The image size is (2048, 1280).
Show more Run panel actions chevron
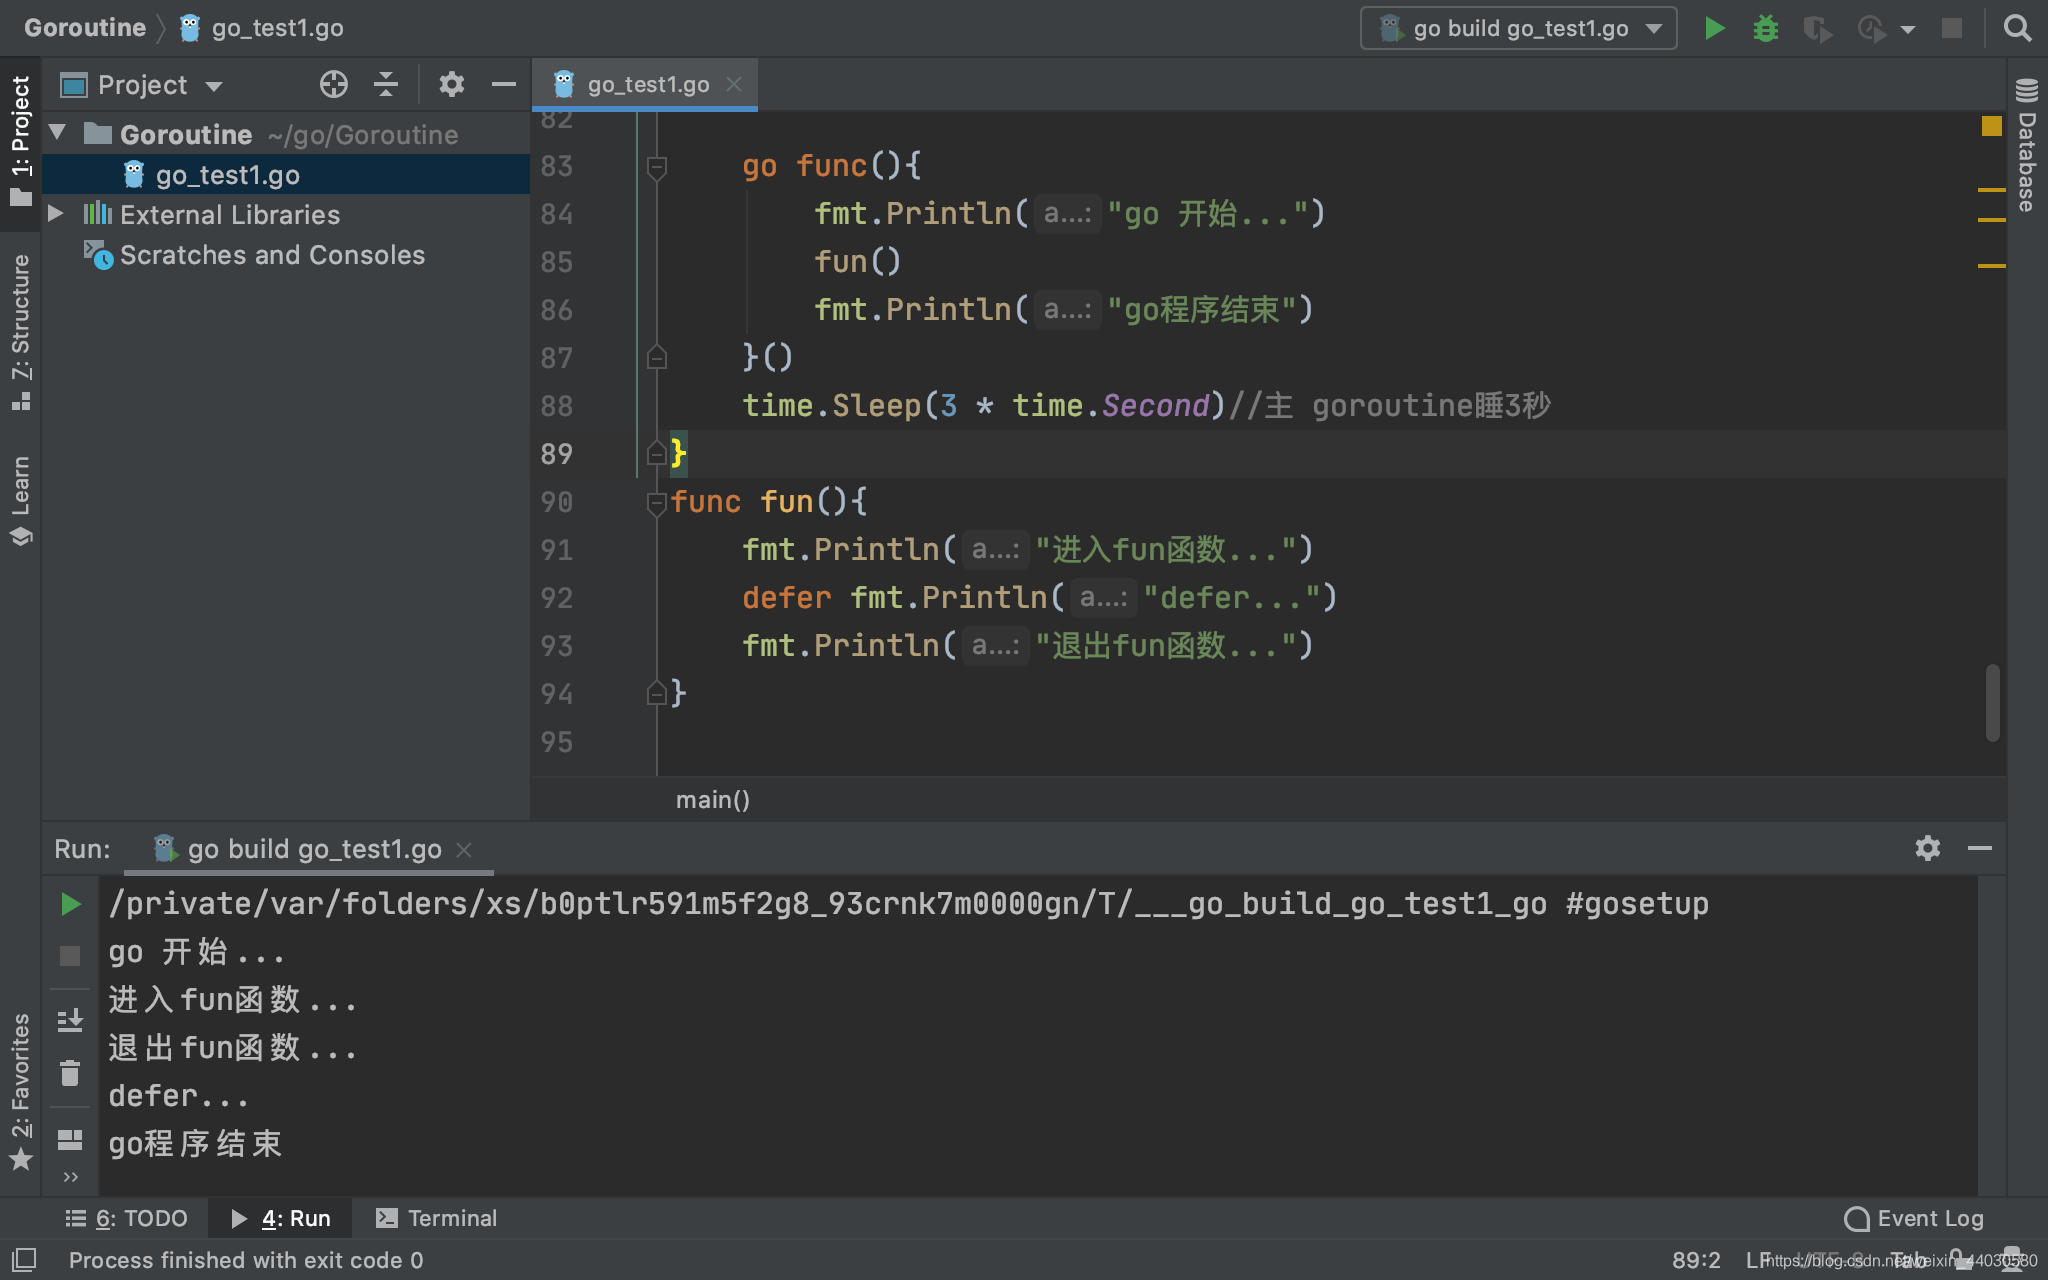(70, 1177)
